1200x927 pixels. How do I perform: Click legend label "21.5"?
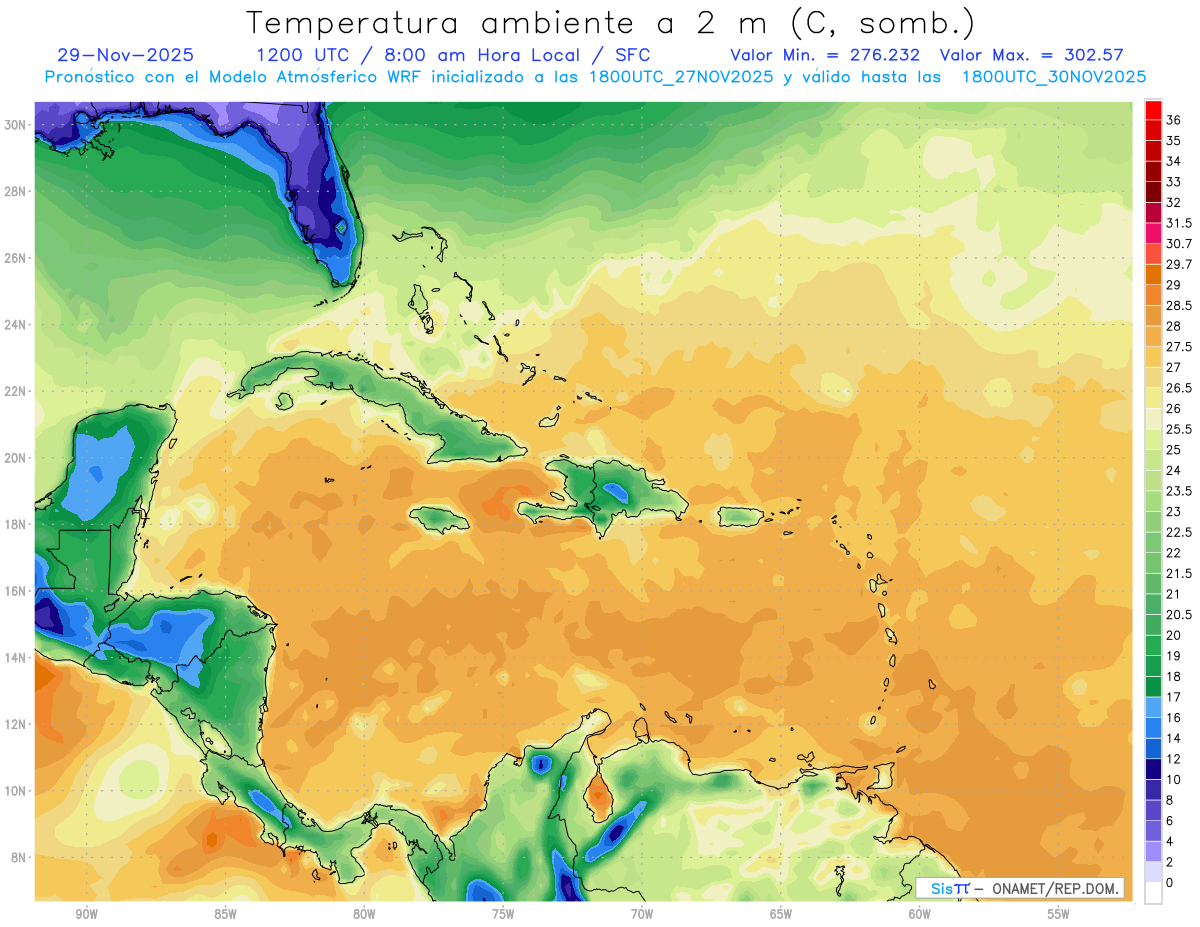pos(1179,573)
